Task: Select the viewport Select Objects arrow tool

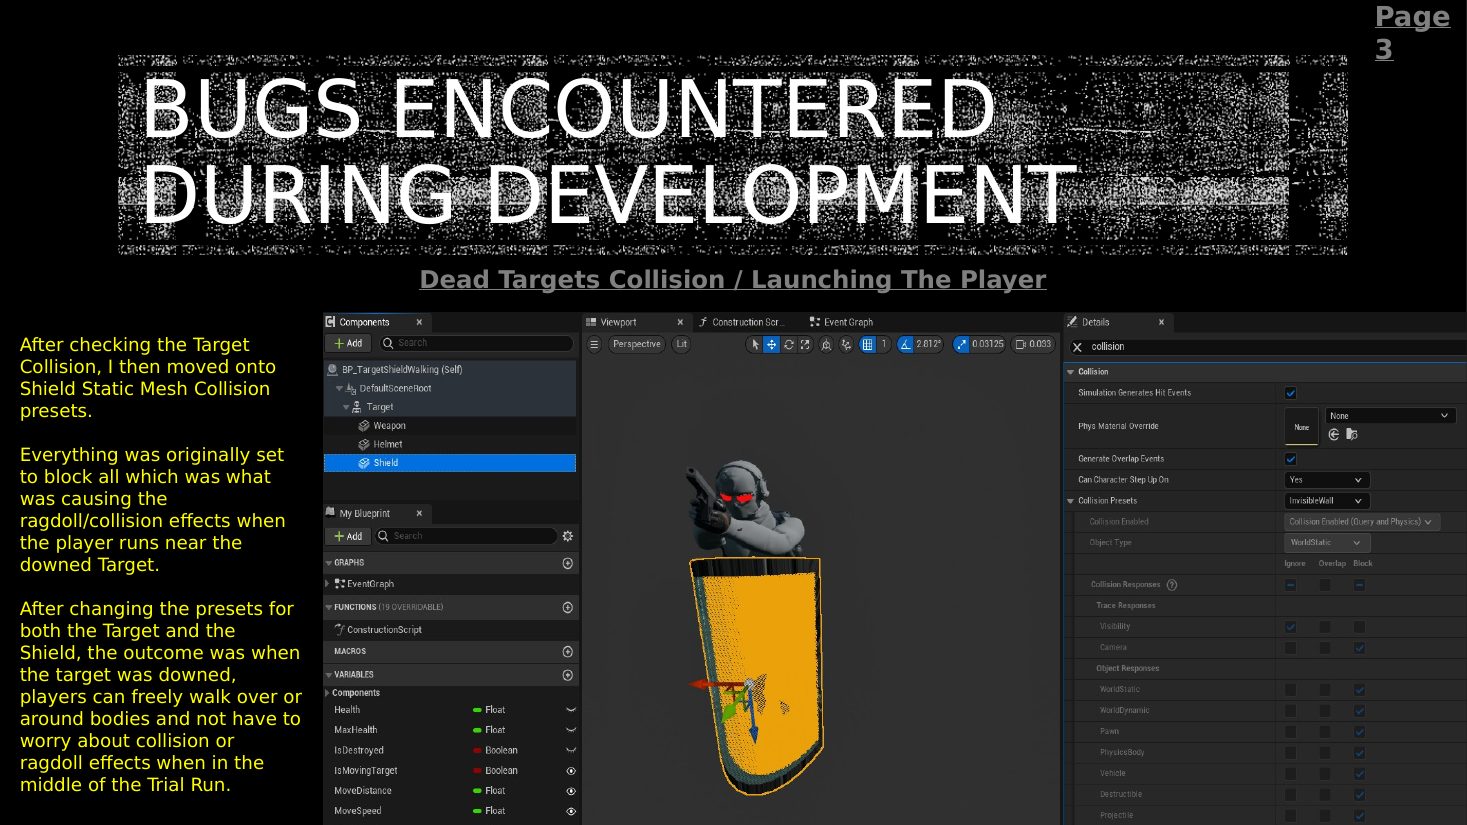Action: [755, 344]
